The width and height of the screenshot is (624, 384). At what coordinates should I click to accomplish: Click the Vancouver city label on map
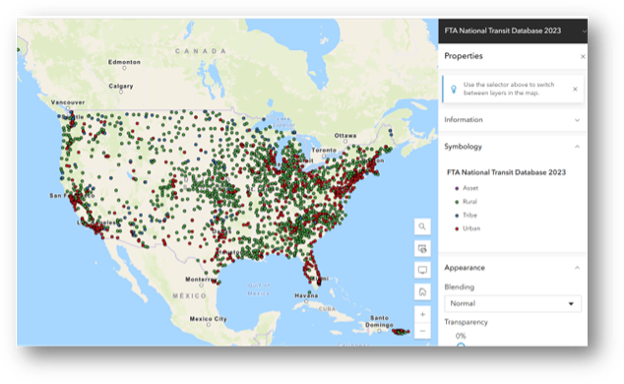(68, 102)
